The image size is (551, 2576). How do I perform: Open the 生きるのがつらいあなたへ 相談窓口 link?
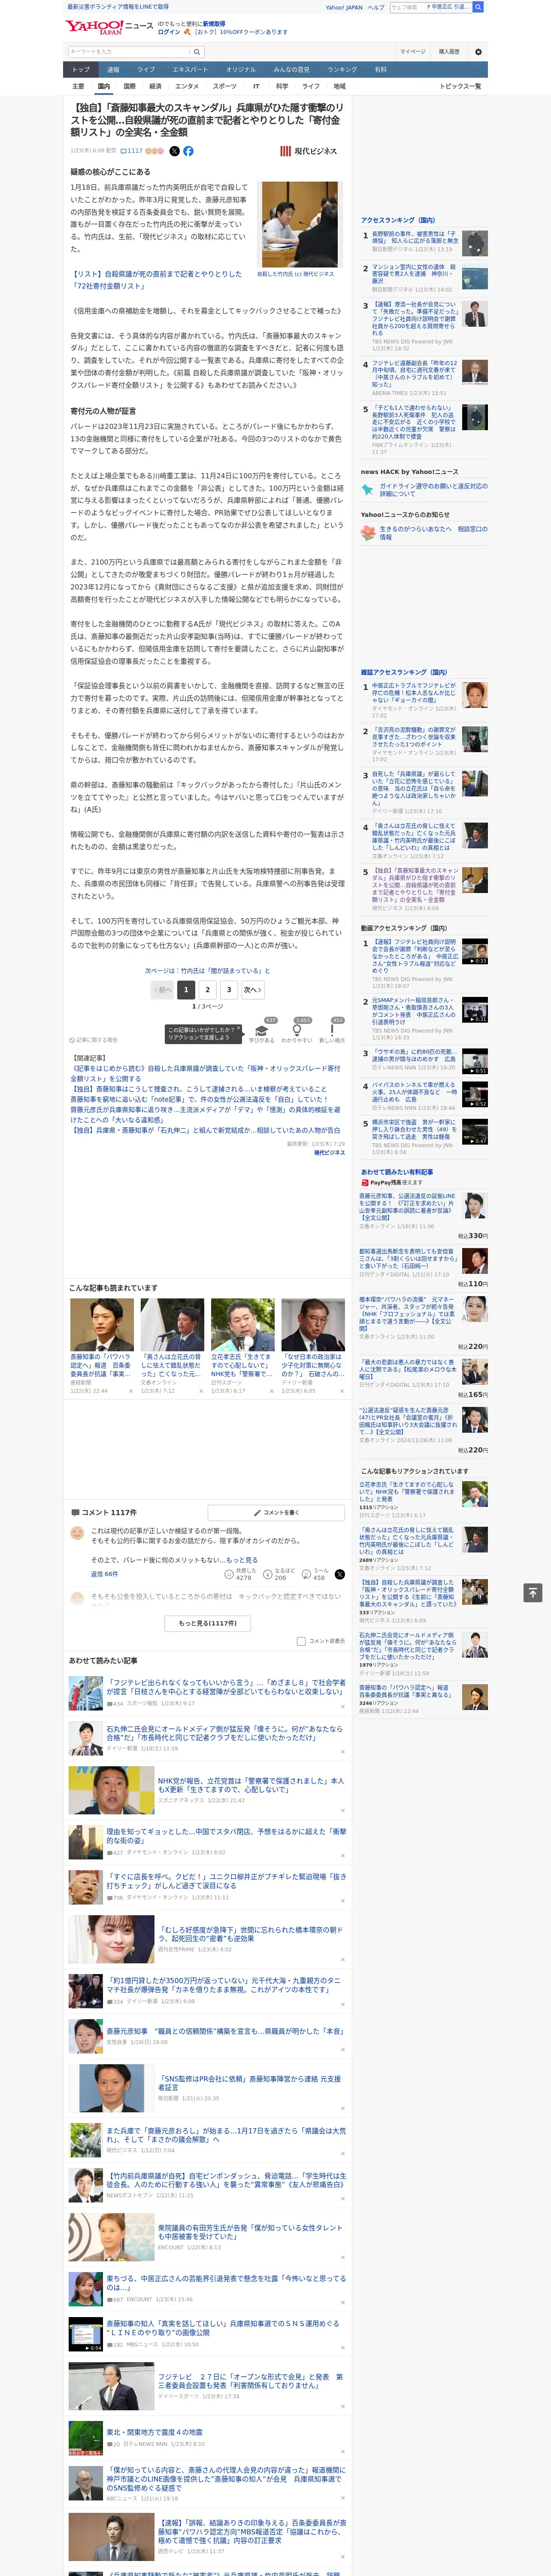tap(433, 533)
